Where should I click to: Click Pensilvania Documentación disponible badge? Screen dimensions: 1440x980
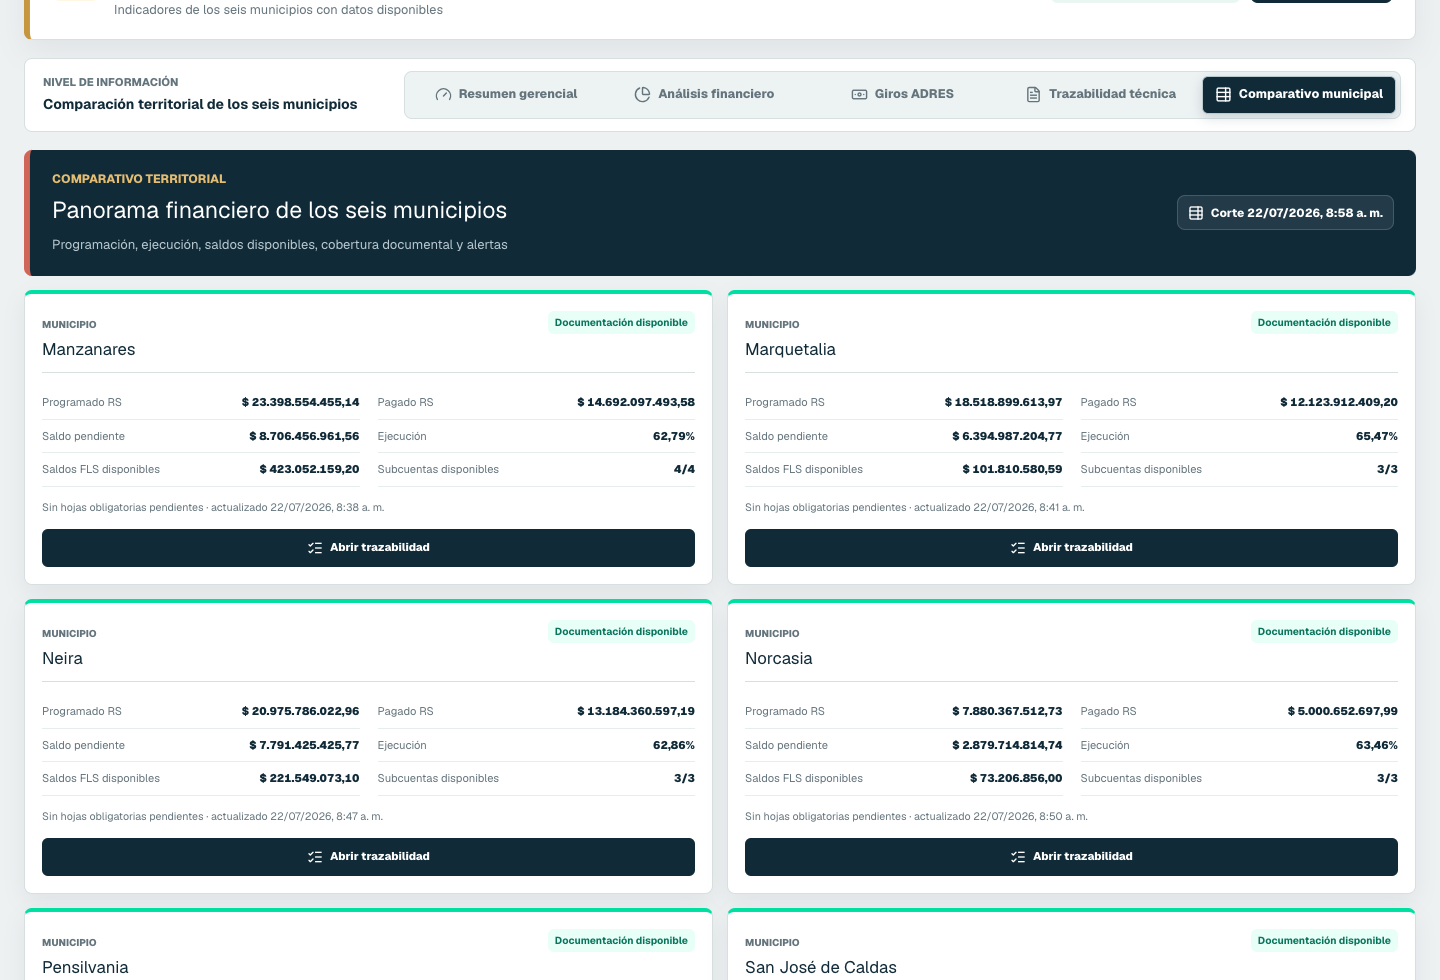(621, 941)
